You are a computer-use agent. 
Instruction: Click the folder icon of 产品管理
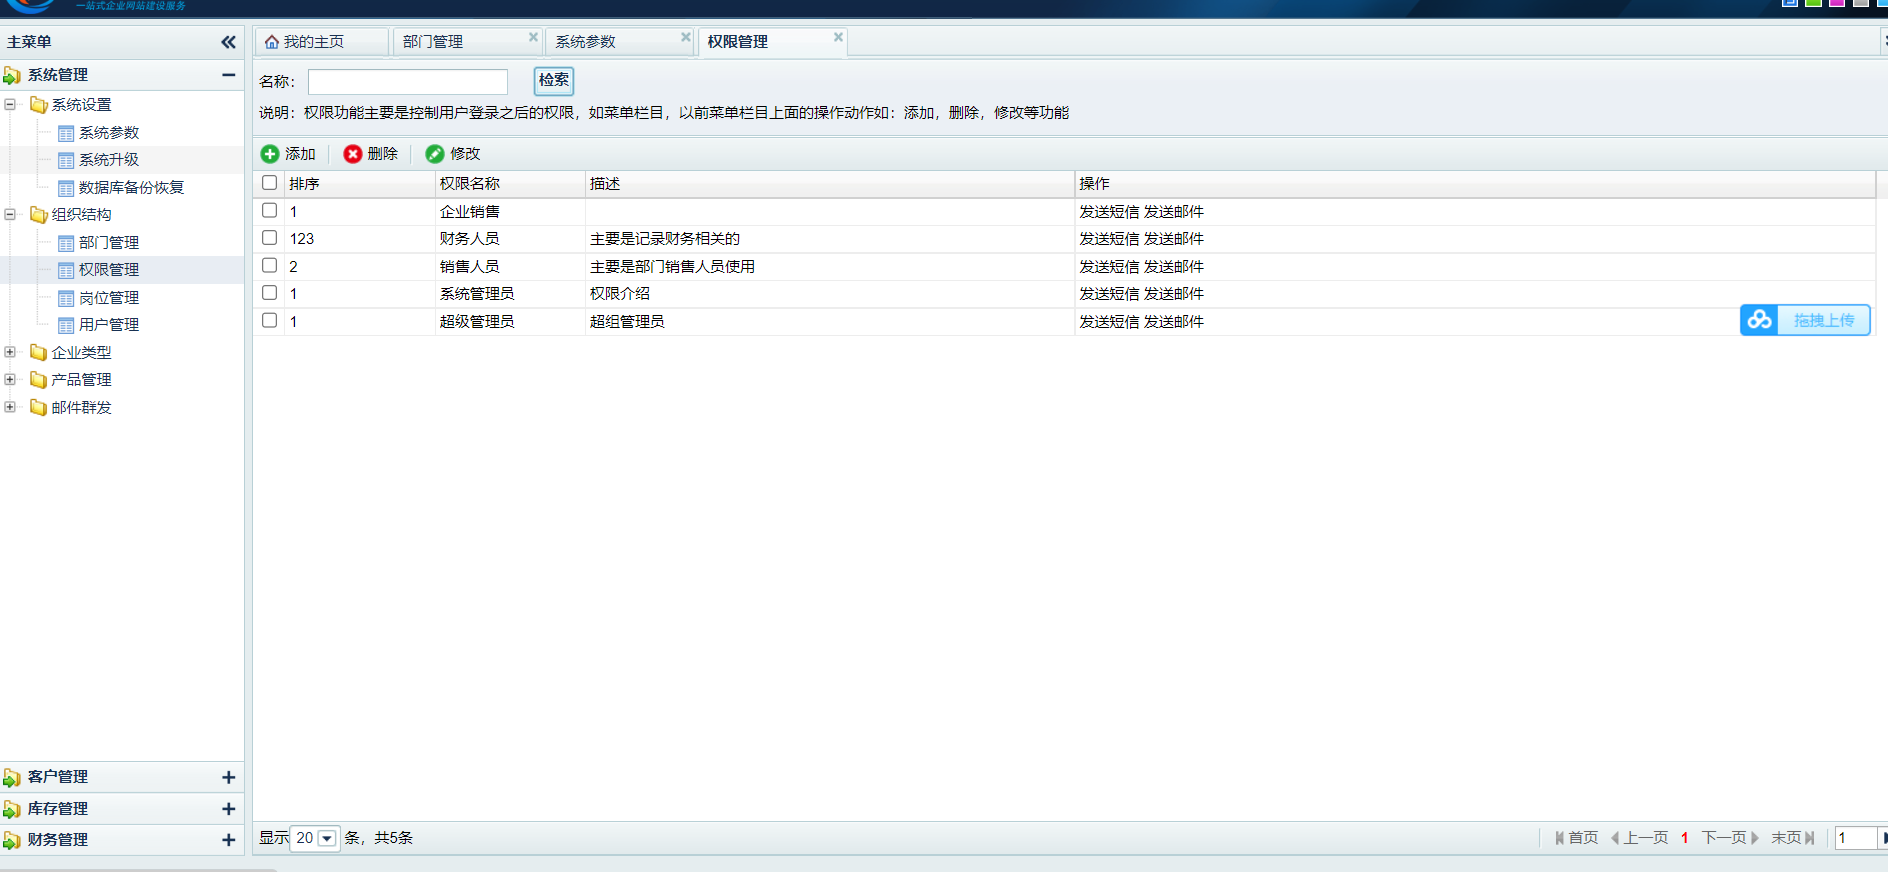coord(39,380)
